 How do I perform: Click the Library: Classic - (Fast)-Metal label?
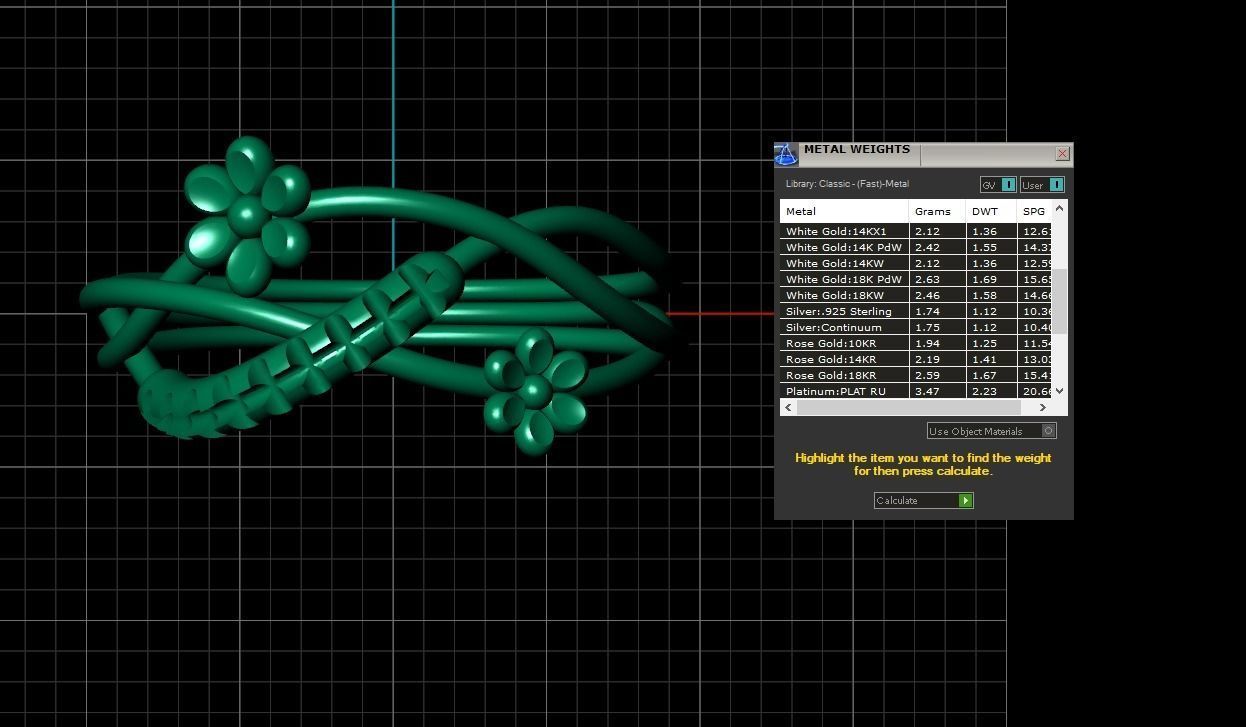point(847,184)
